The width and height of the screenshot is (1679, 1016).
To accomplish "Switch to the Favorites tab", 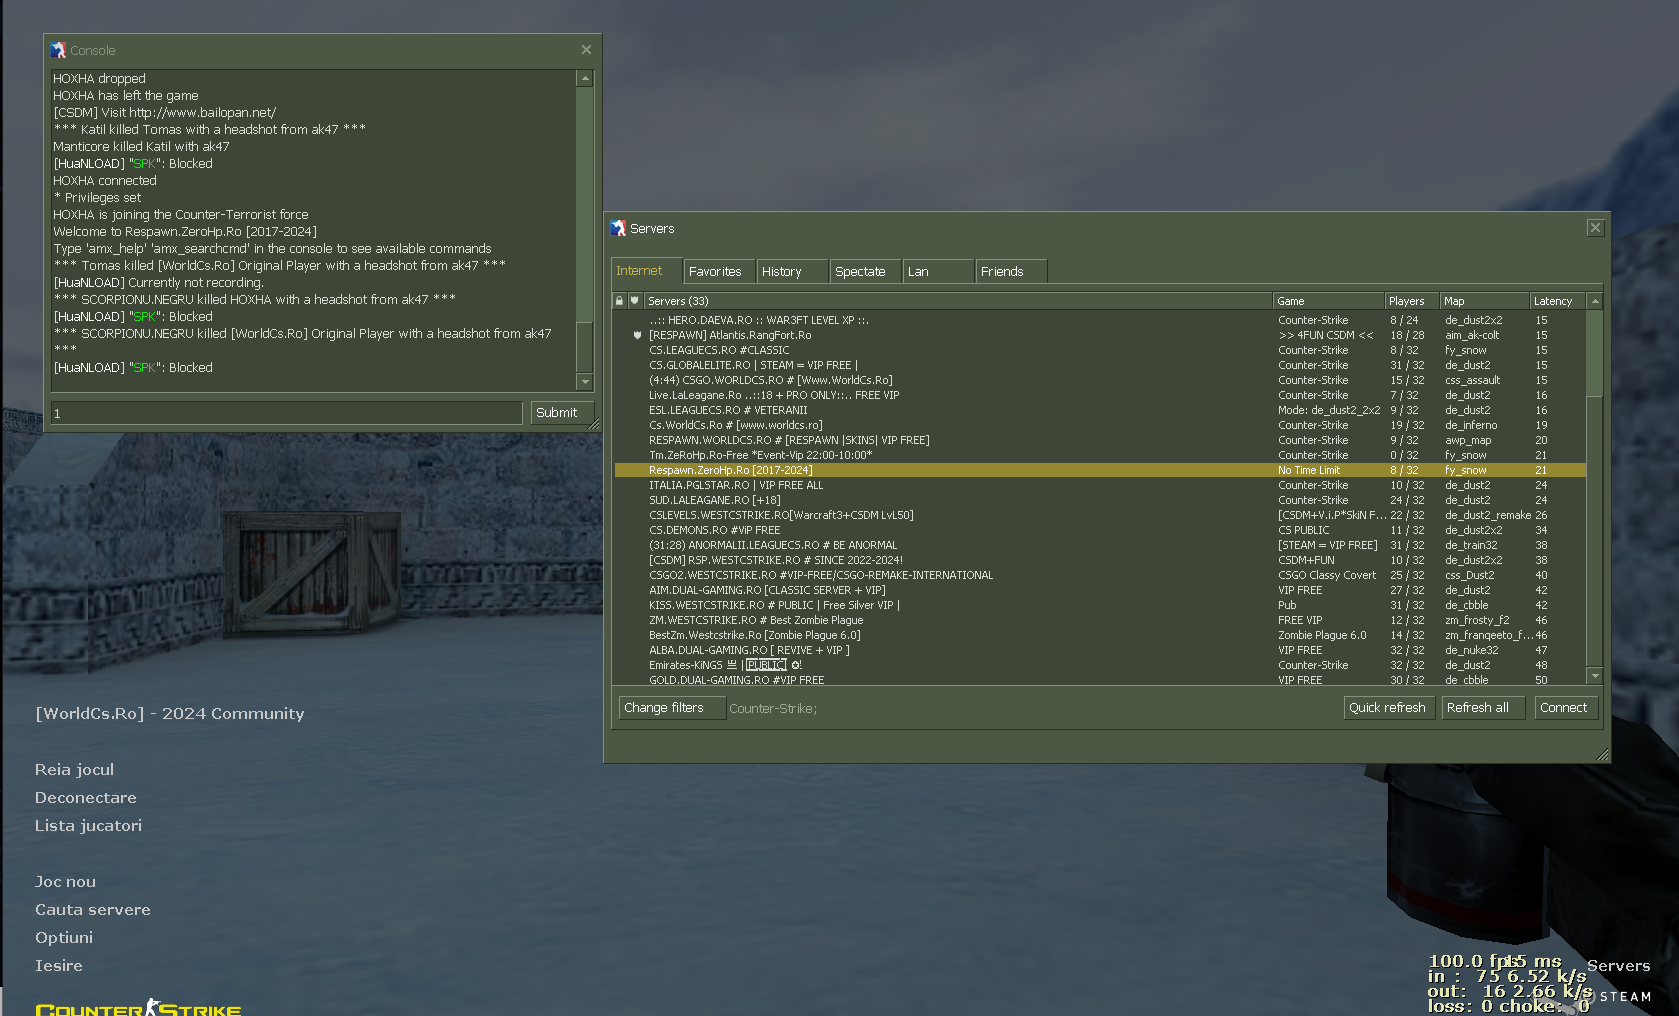I will (720, 271).
